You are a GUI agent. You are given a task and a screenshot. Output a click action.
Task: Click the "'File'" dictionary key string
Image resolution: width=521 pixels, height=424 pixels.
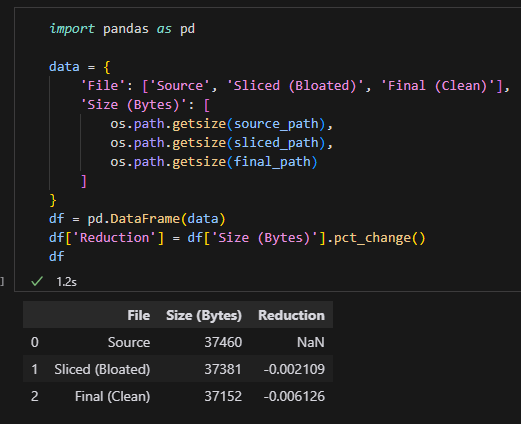(x=103, y=86)
